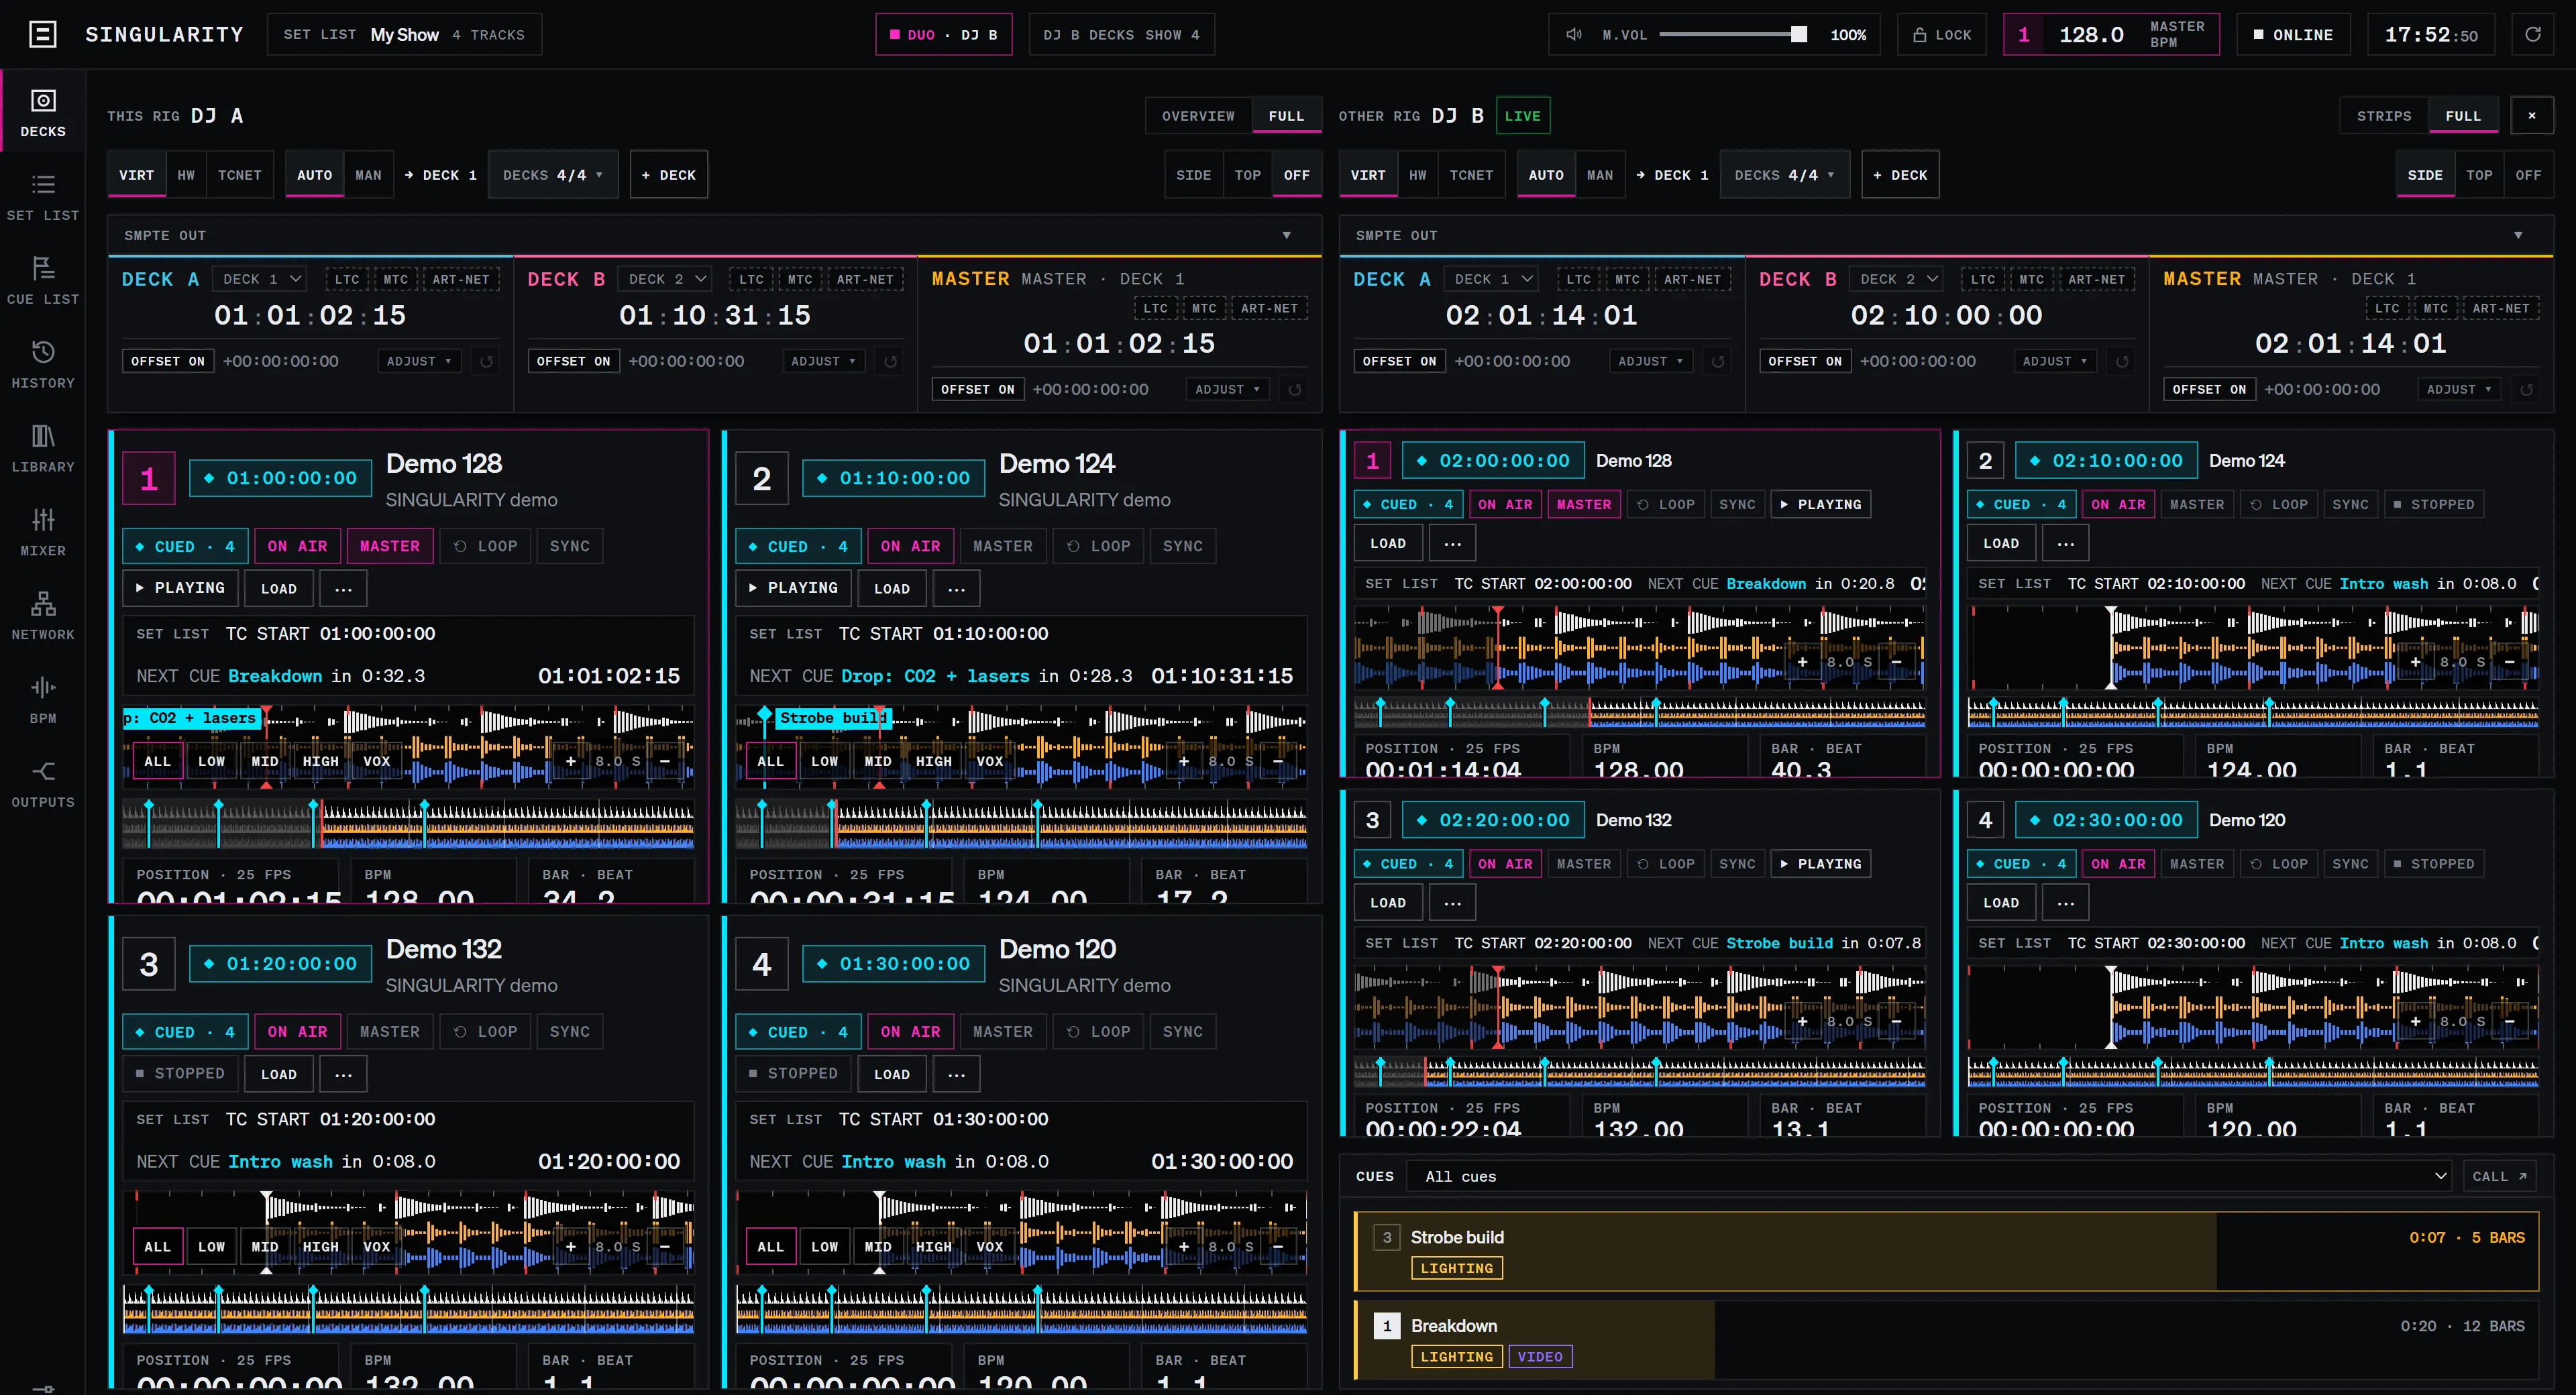Toggle On Air on DJ A deck 4

[x=910, y=1031]
